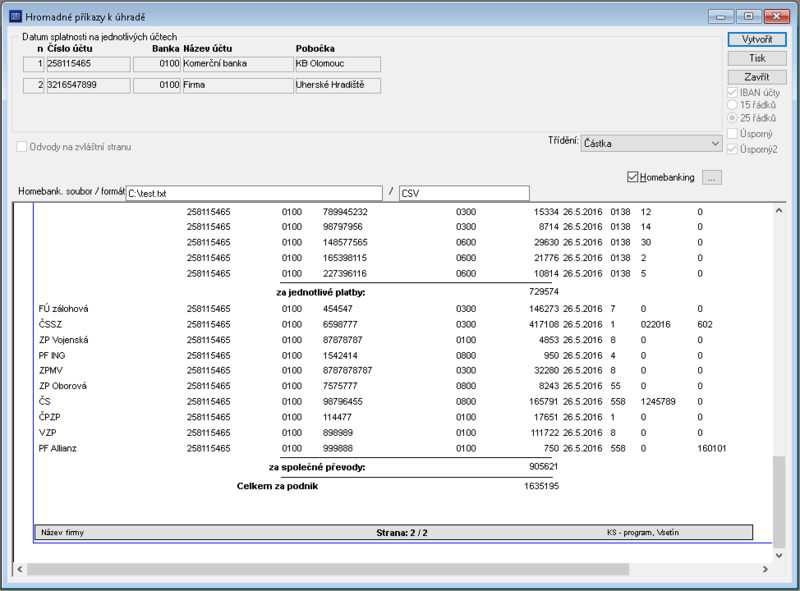Click the ČSSZ row label

click(51, 325)
